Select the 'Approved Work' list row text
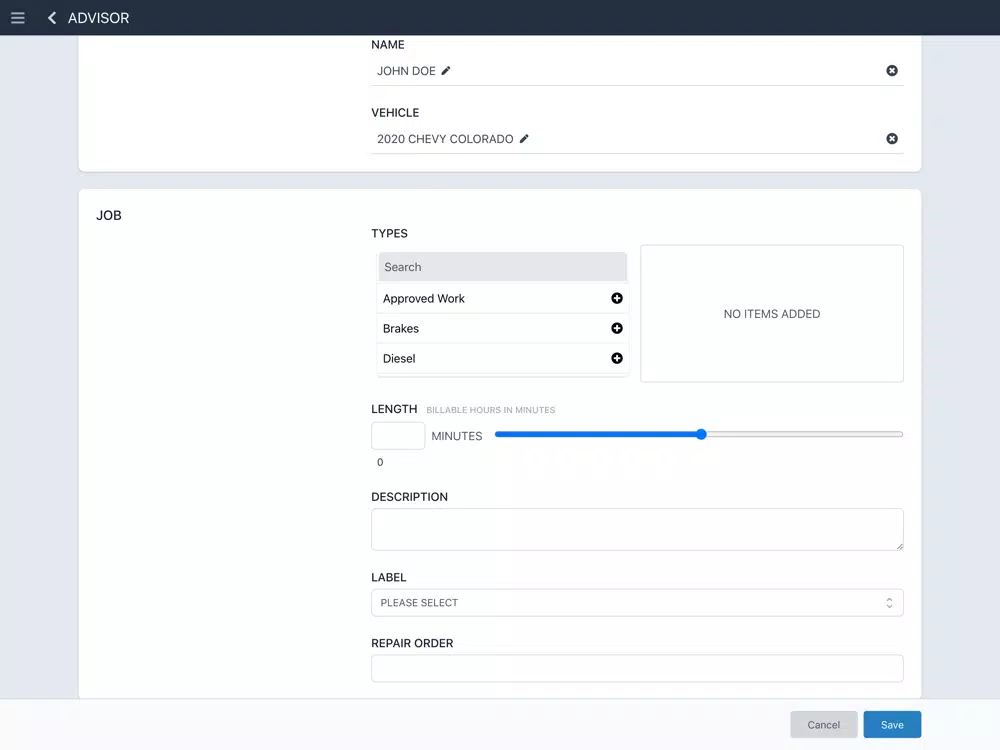Viewport: 1000px width, 750px height. point(423,298)
